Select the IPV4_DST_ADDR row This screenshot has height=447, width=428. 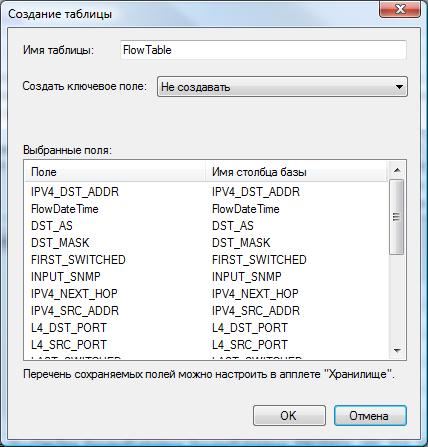(x=206, y=192)
